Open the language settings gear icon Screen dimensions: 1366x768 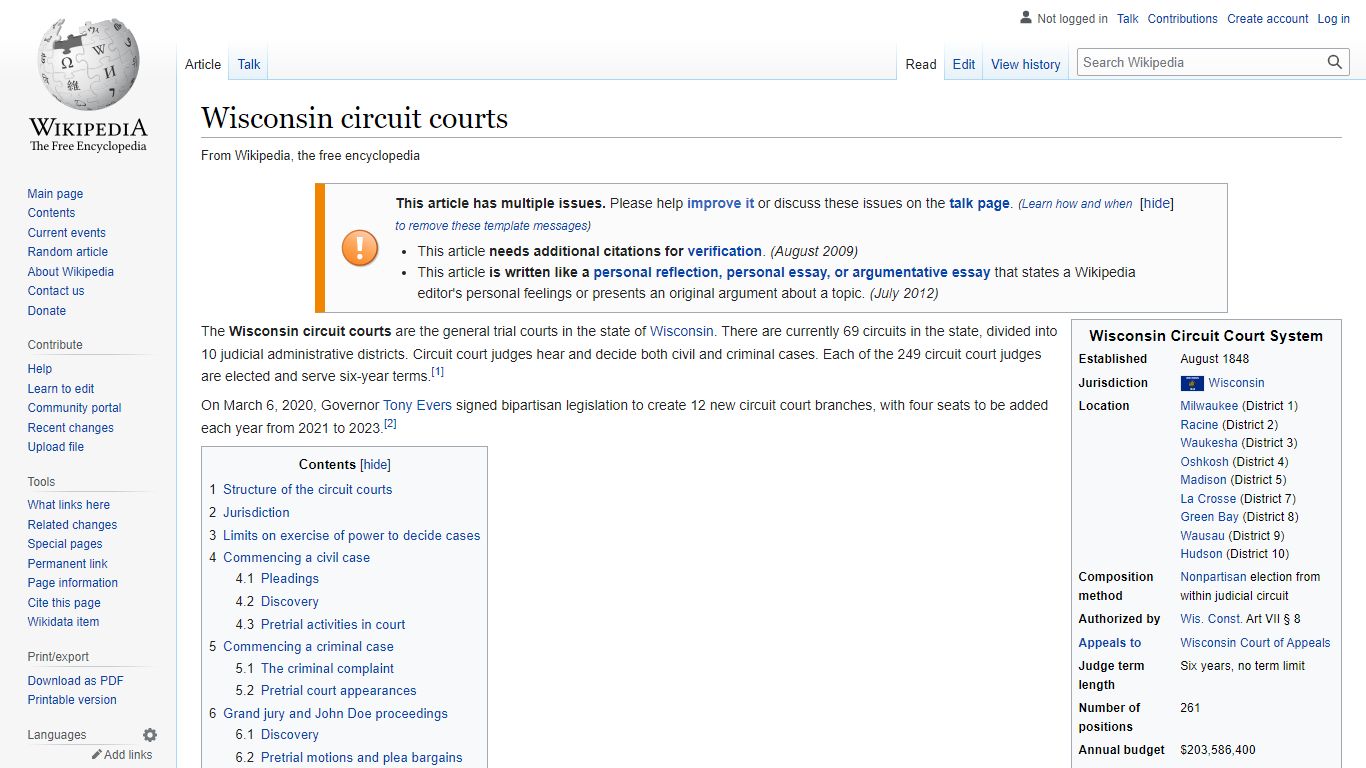point(150,735)
